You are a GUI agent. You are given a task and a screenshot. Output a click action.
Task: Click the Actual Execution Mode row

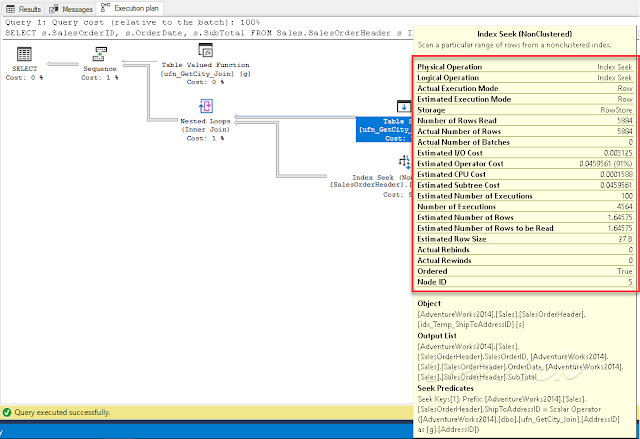[524, 89]
